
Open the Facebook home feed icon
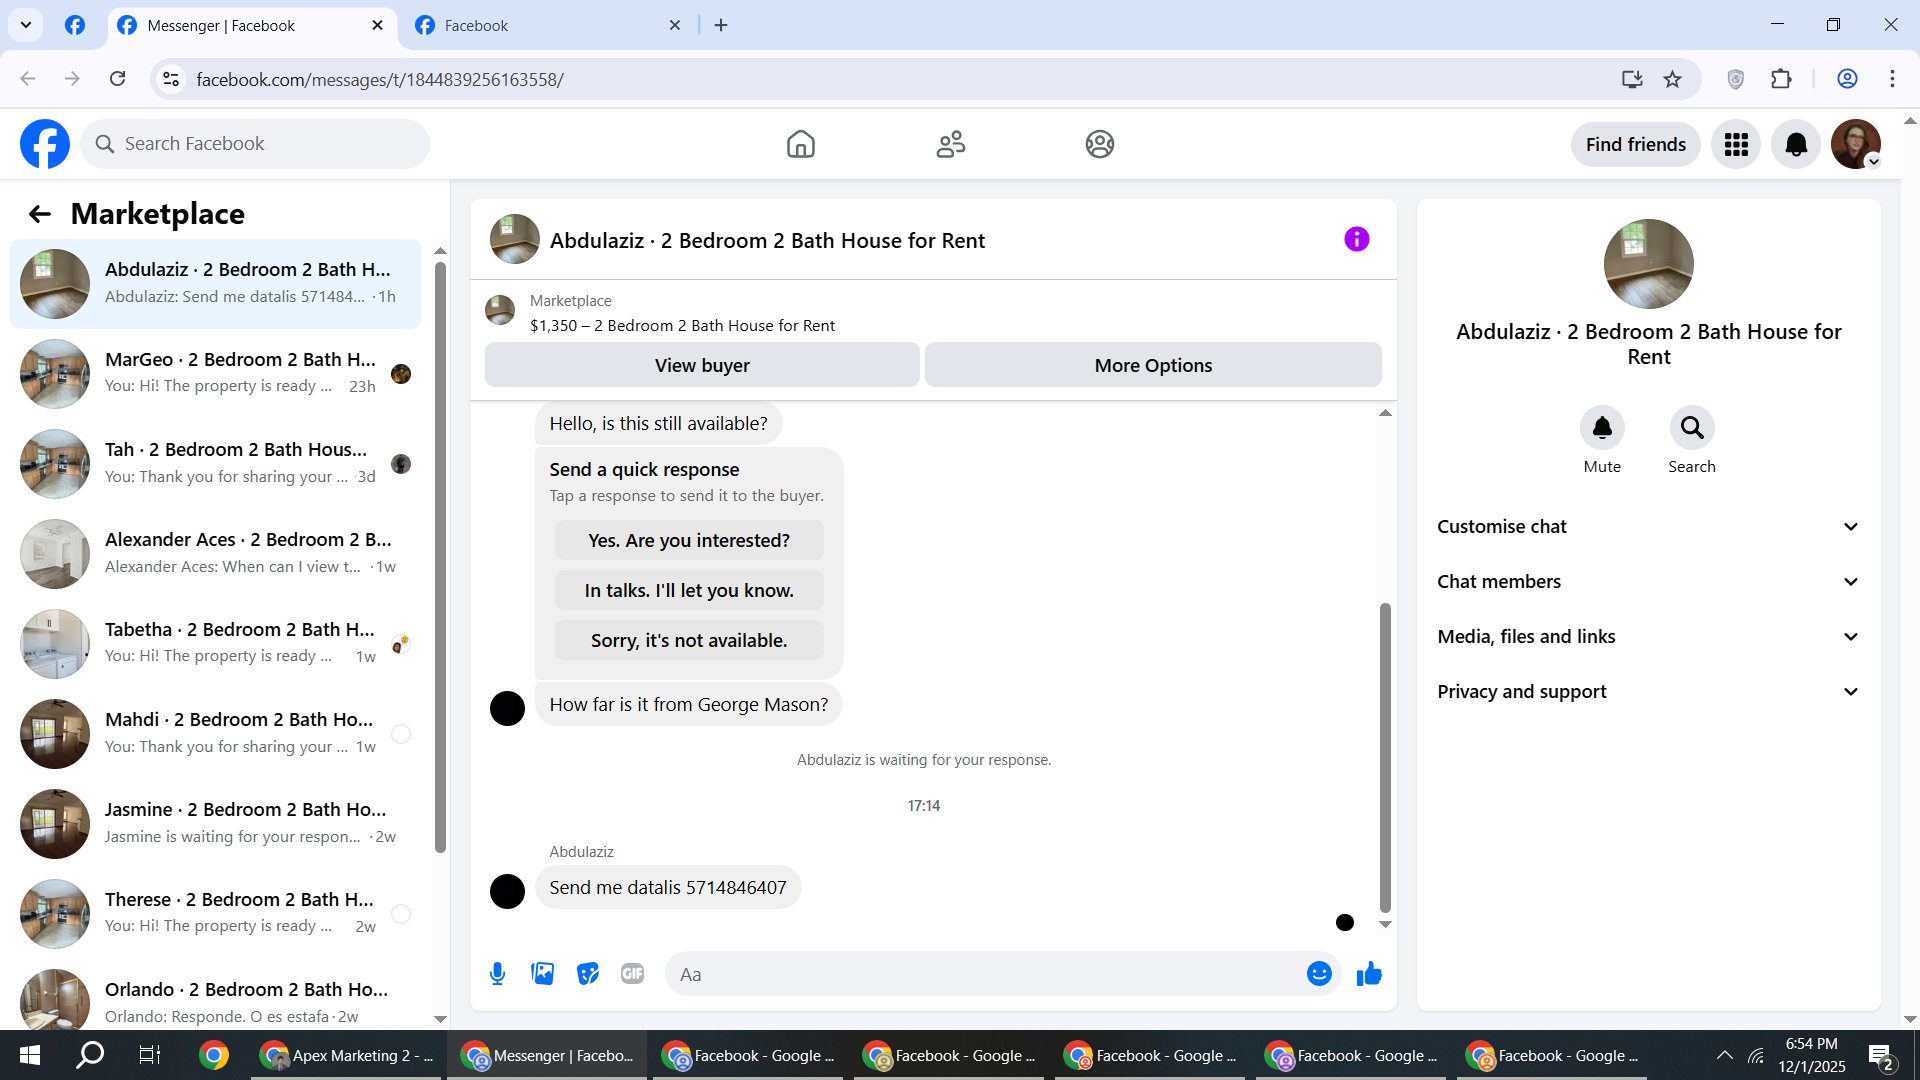tap(800, 144)
